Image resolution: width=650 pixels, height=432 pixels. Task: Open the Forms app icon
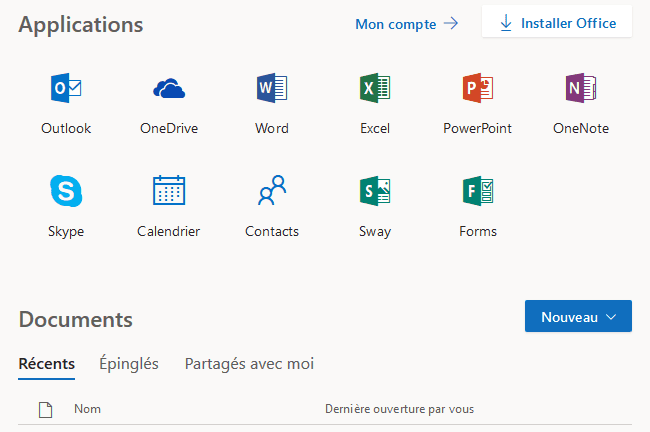tap(478, 191)
